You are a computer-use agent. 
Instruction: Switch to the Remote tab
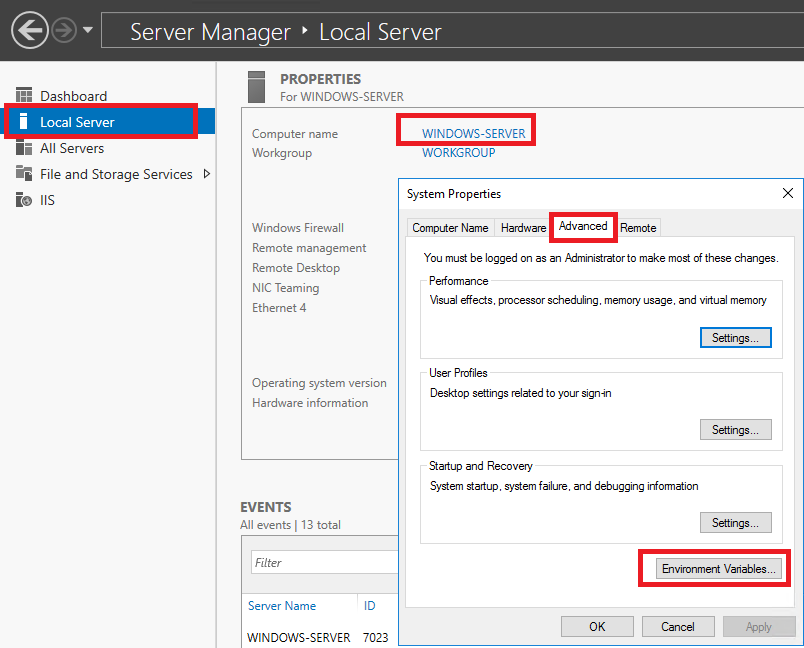(638, 228)
